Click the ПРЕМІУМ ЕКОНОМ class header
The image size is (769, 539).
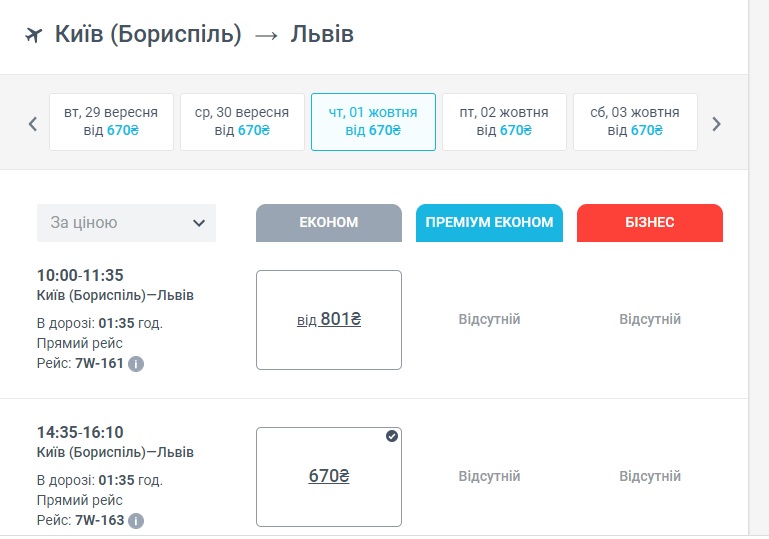489,223
